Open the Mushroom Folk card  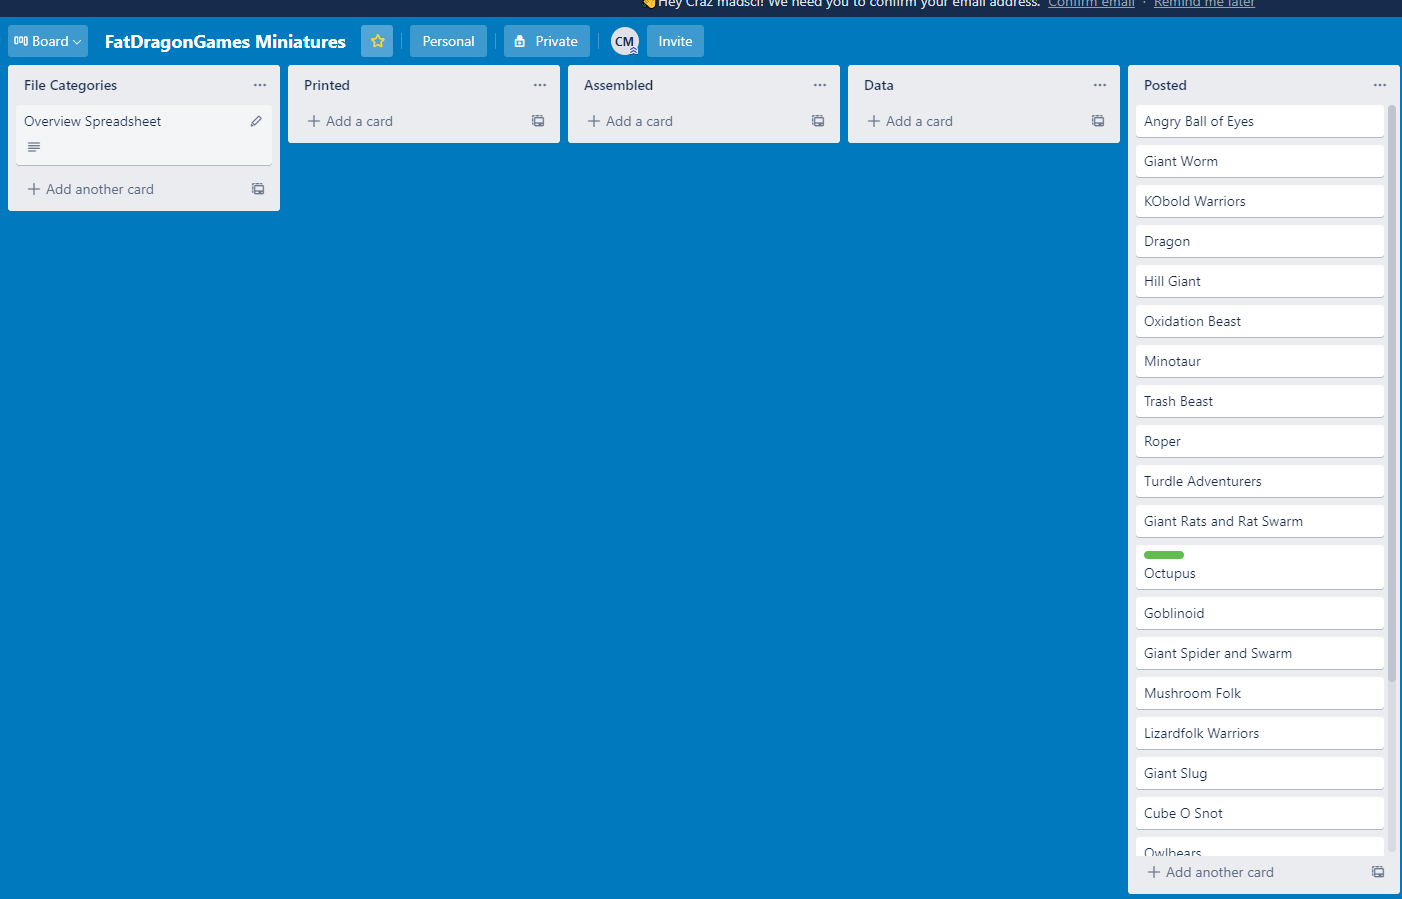[1260, 693]
